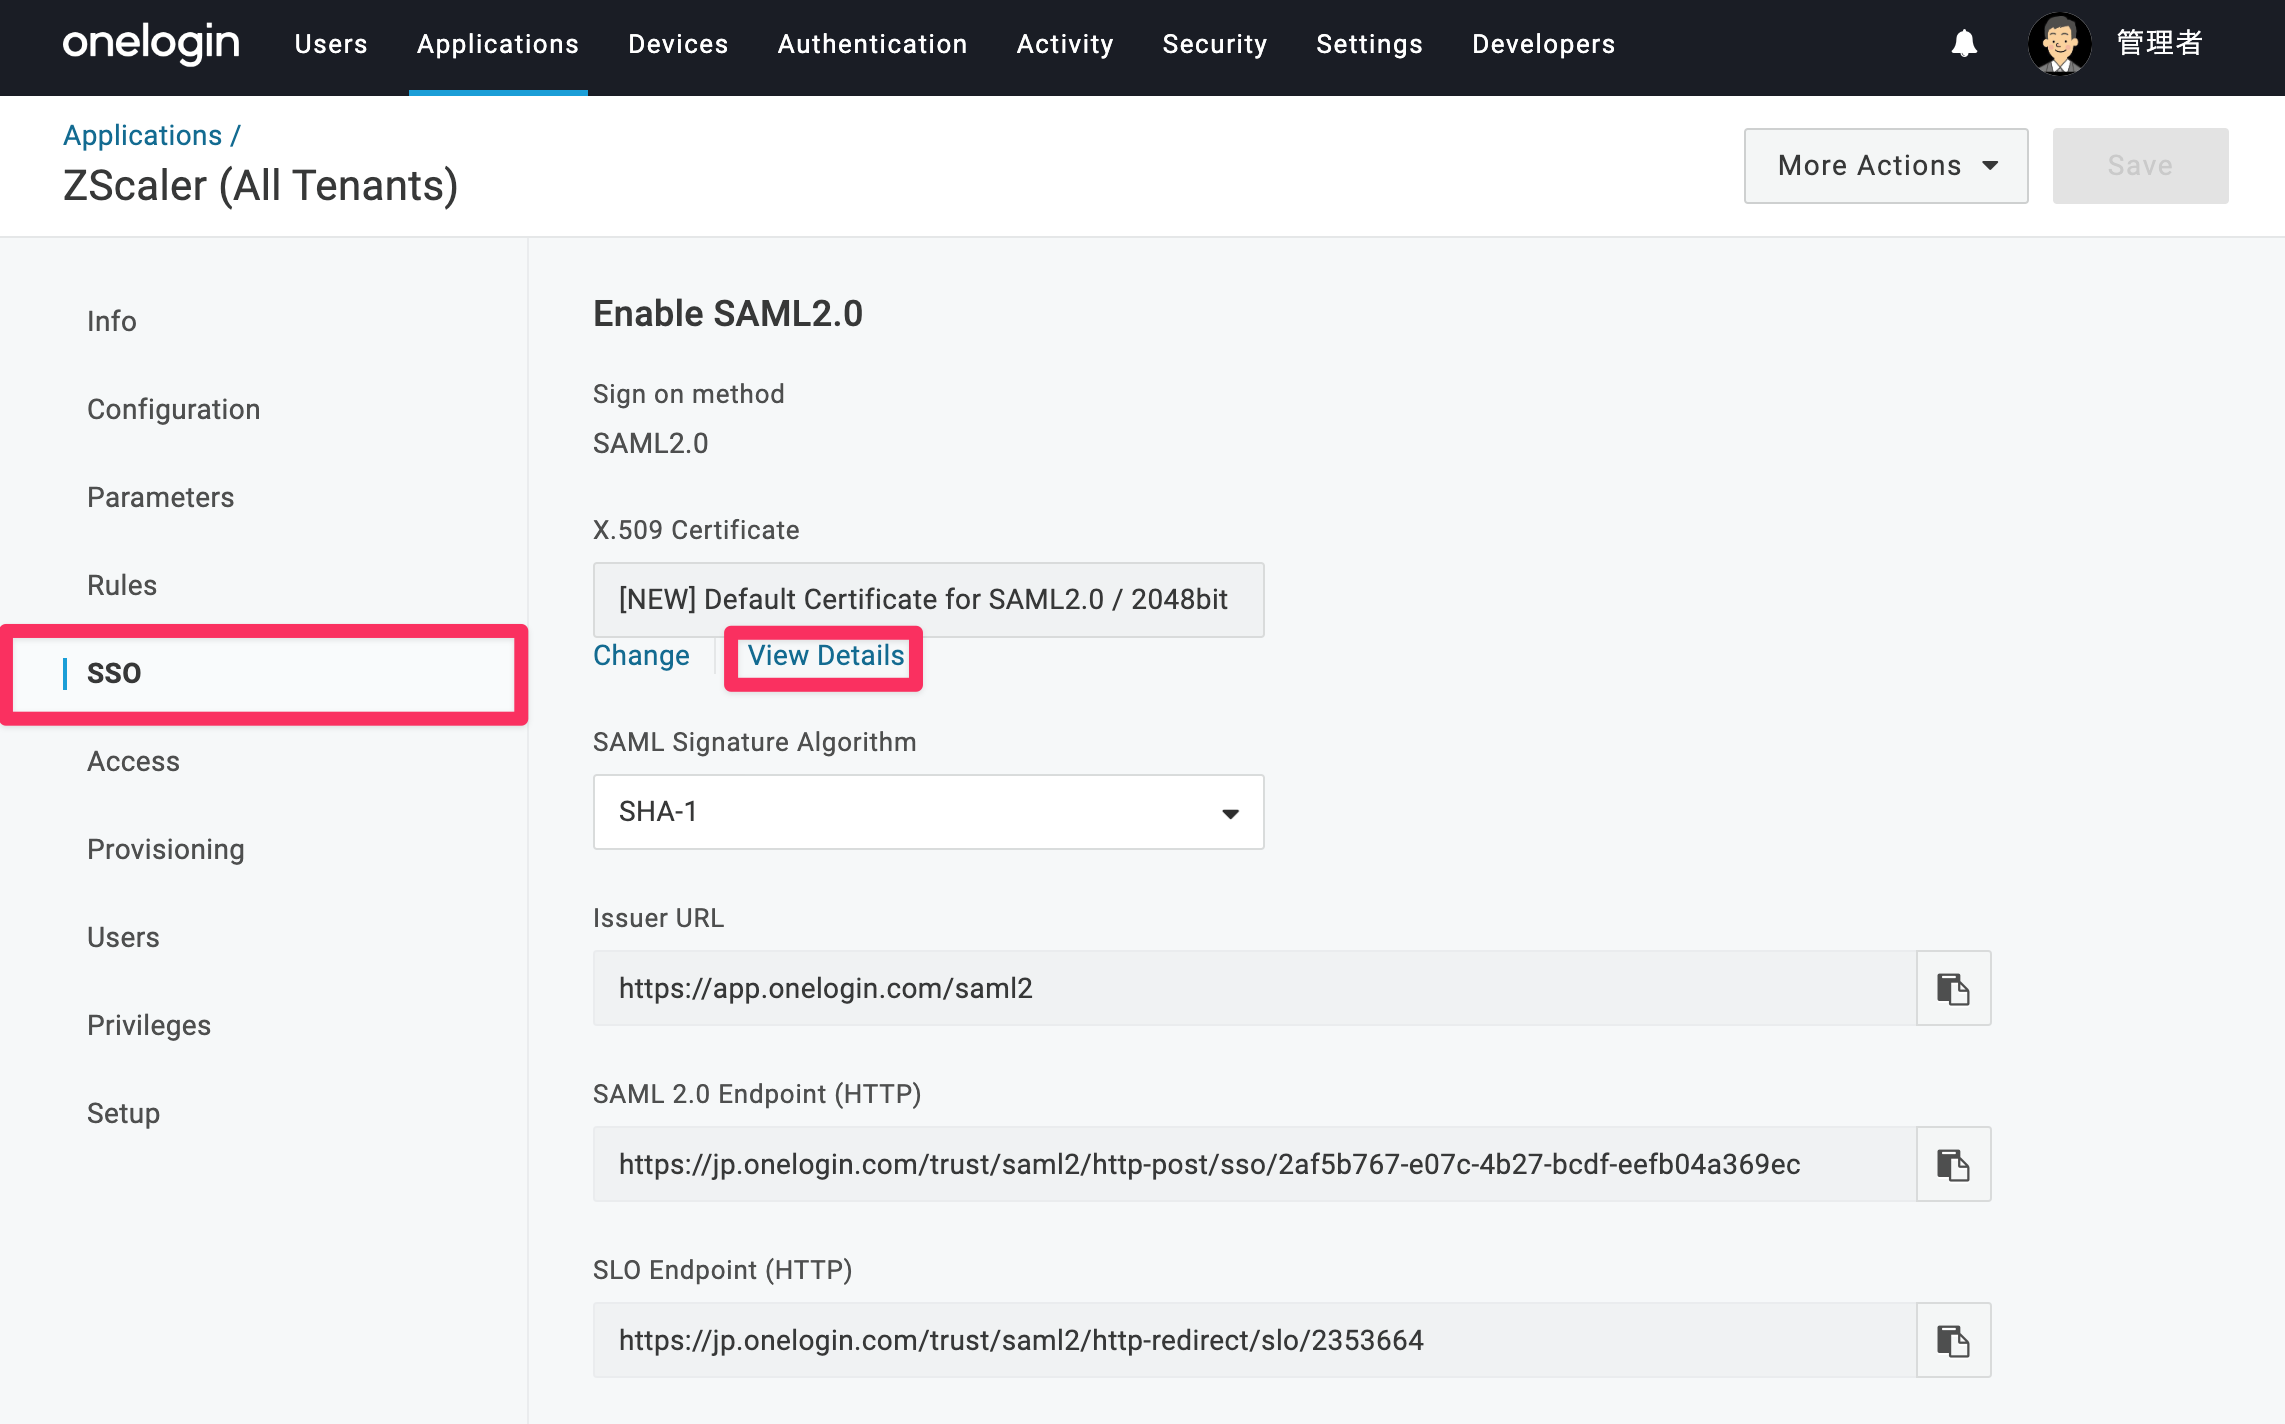
Task: Go to the Privileges sidebar tab
Action: click(149, 1025)
